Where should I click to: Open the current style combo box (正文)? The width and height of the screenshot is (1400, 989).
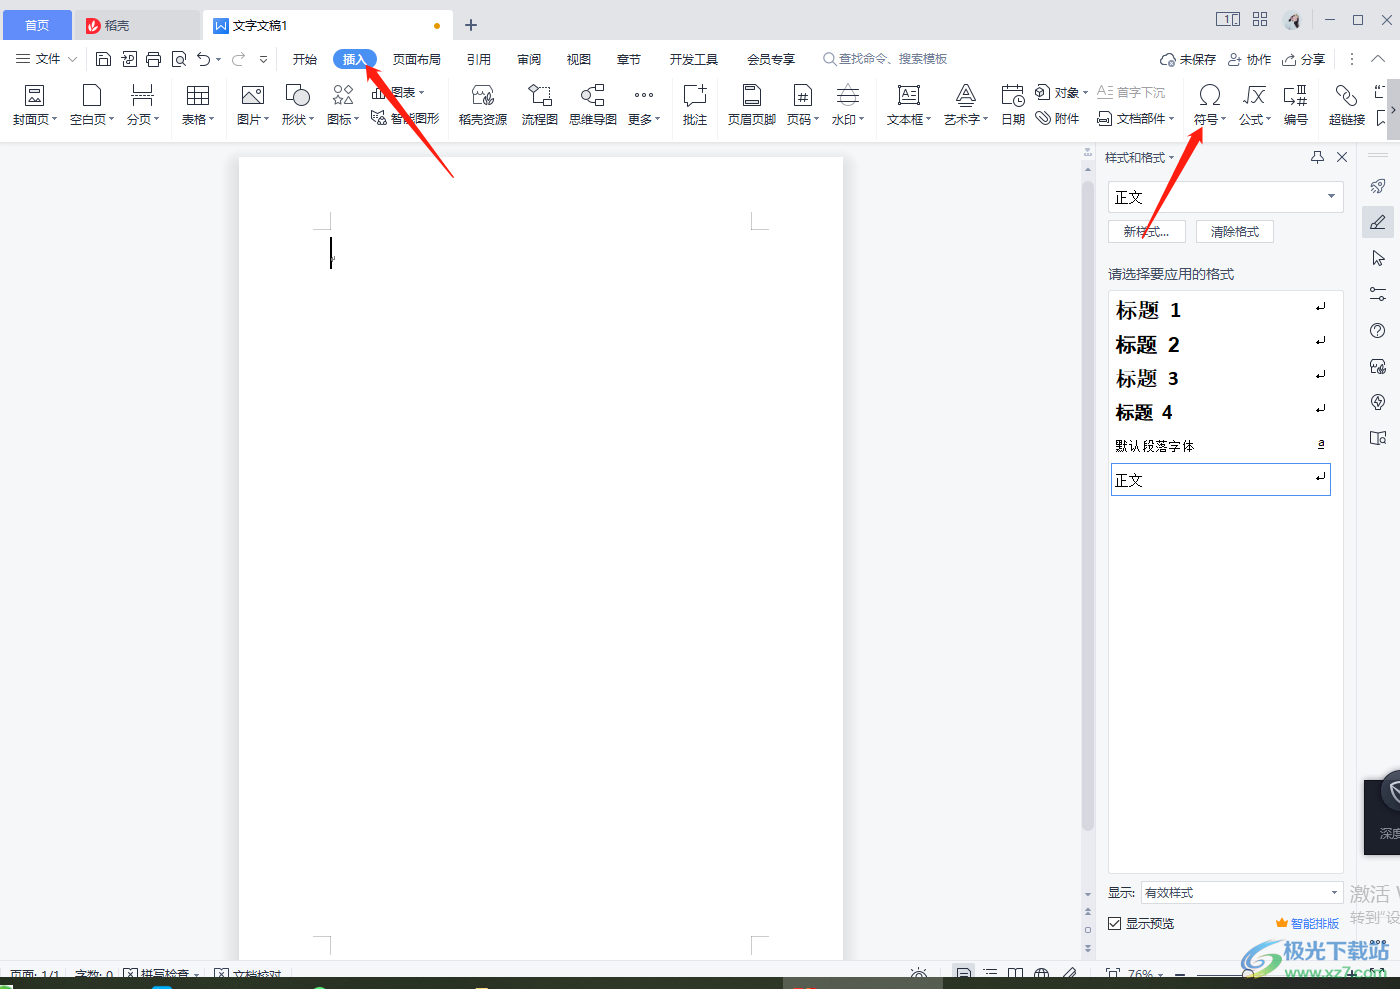1225,197
